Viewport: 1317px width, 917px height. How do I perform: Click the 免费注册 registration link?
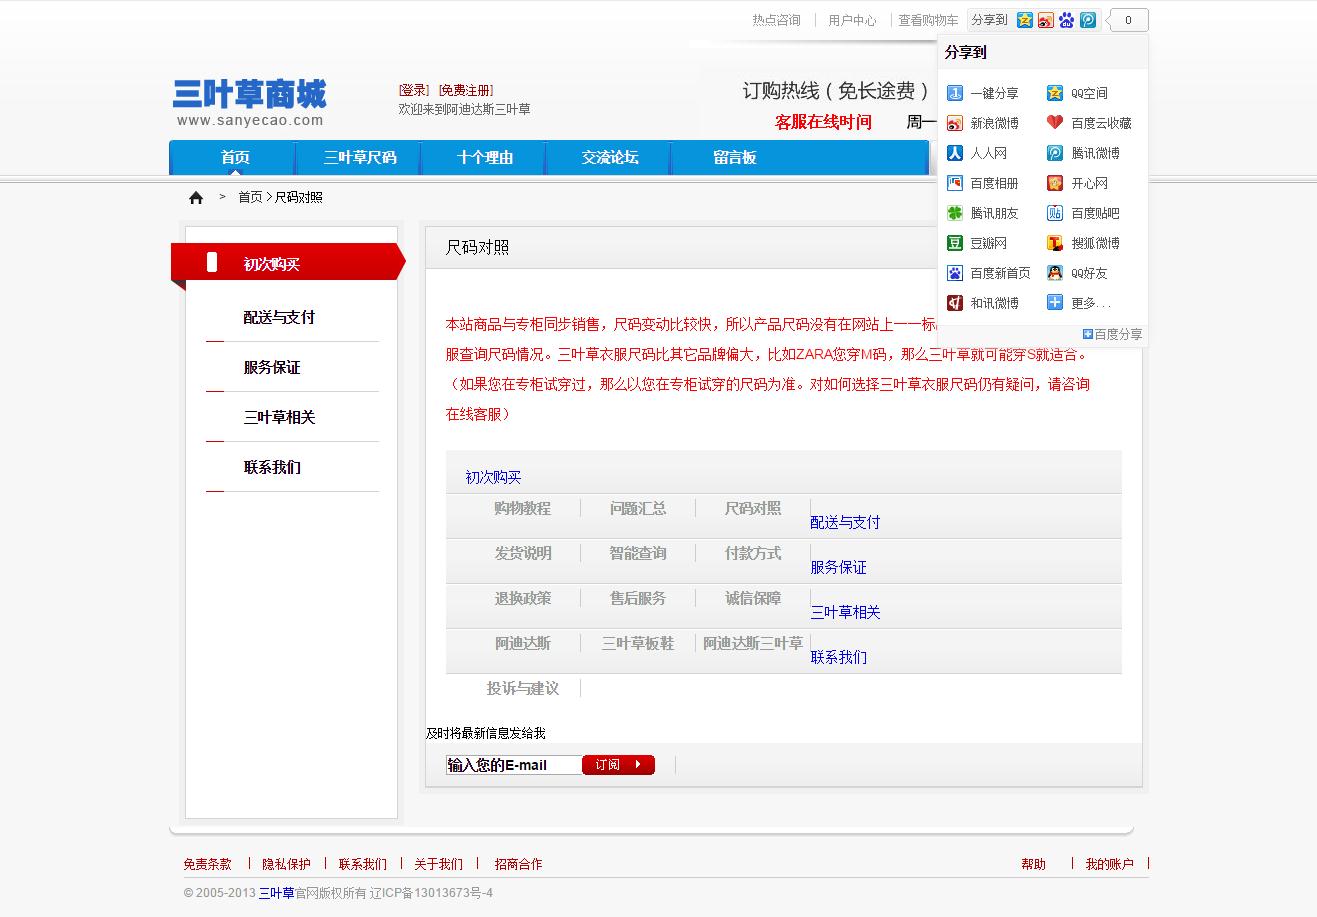click(466, 90)
